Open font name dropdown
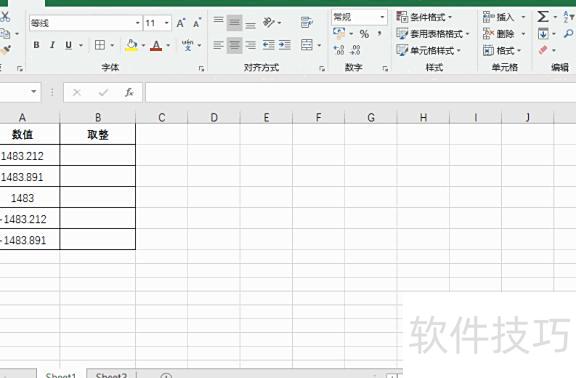576x378 pixels. (138, 23)
